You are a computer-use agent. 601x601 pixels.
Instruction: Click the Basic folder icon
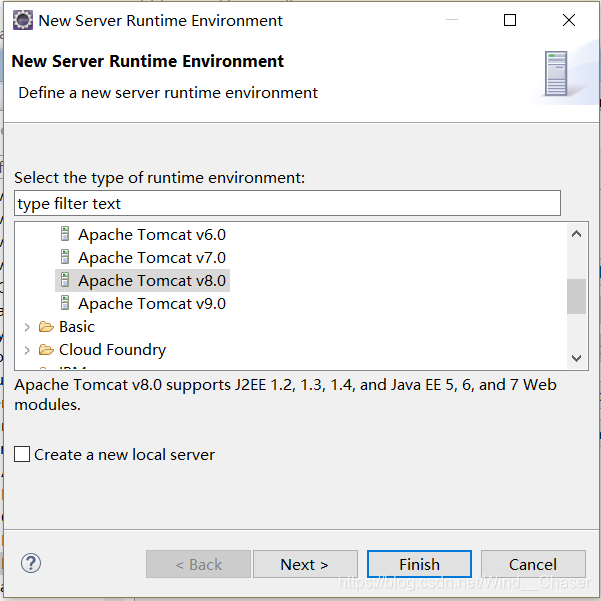point(46,327)
